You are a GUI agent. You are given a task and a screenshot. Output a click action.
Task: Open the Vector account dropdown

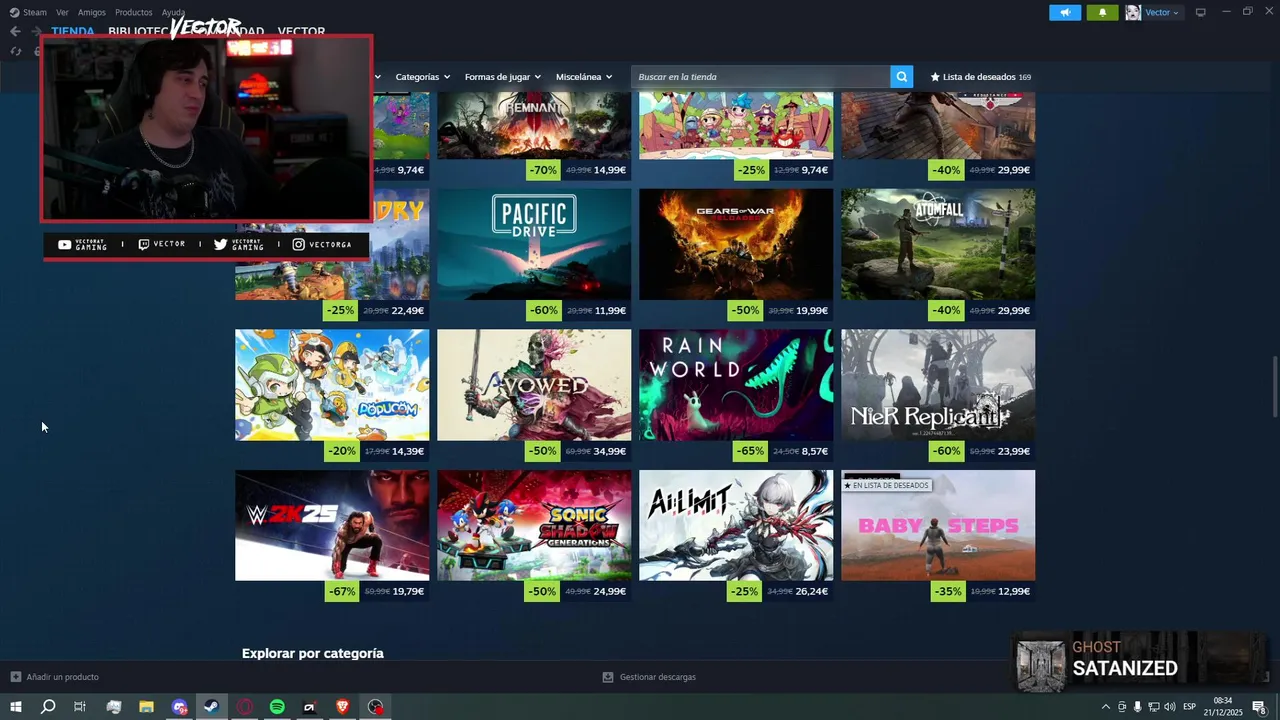point(1162,12)
